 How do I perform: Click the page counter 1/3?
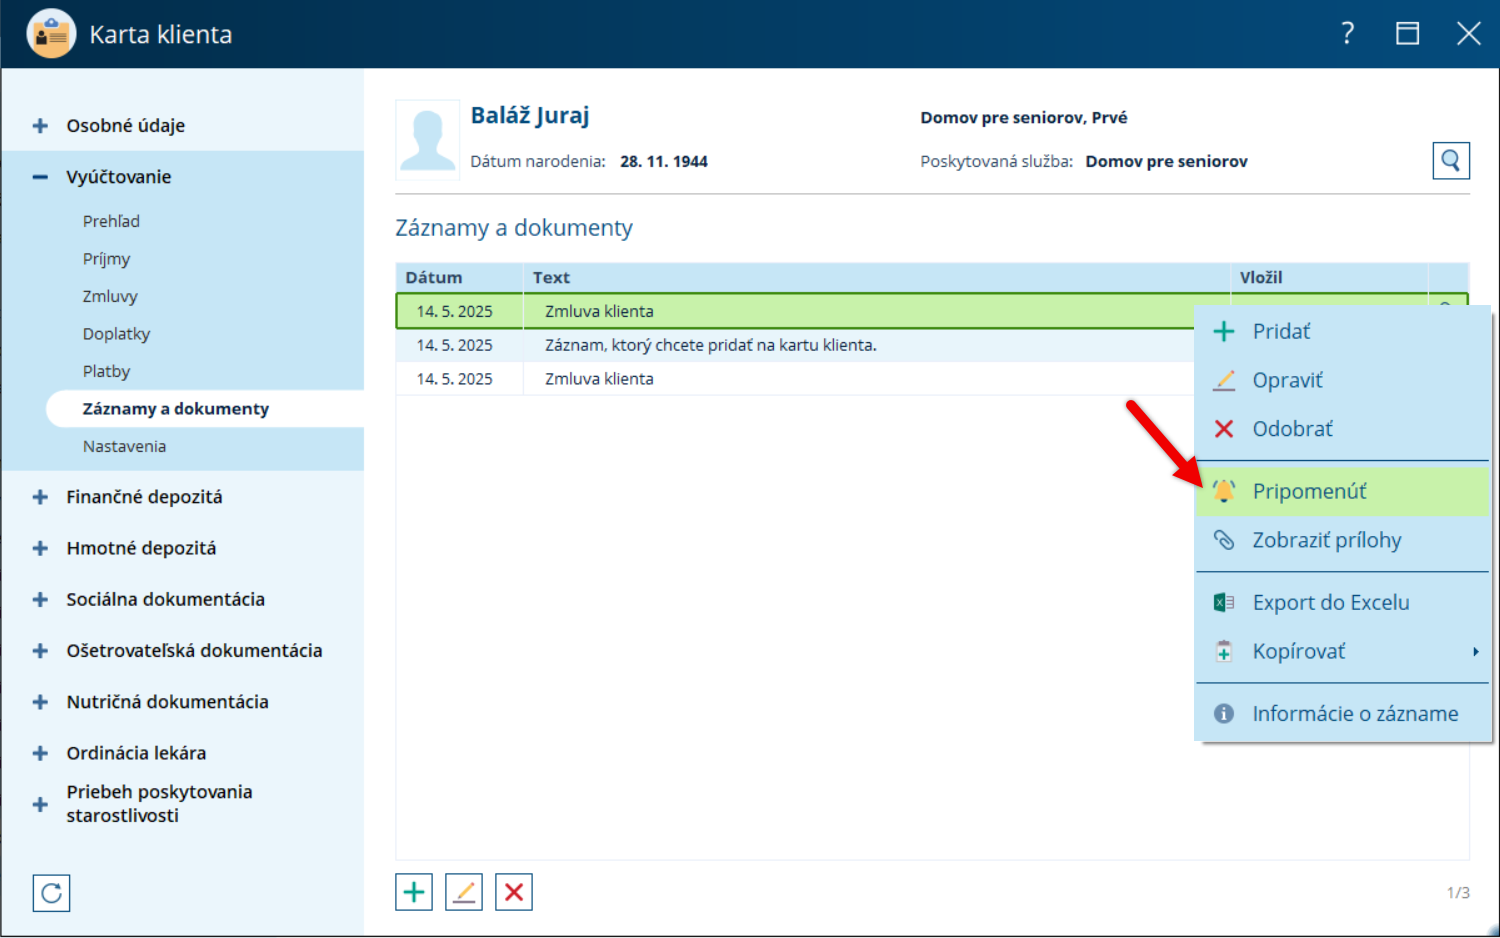(x=1458, y=892)
